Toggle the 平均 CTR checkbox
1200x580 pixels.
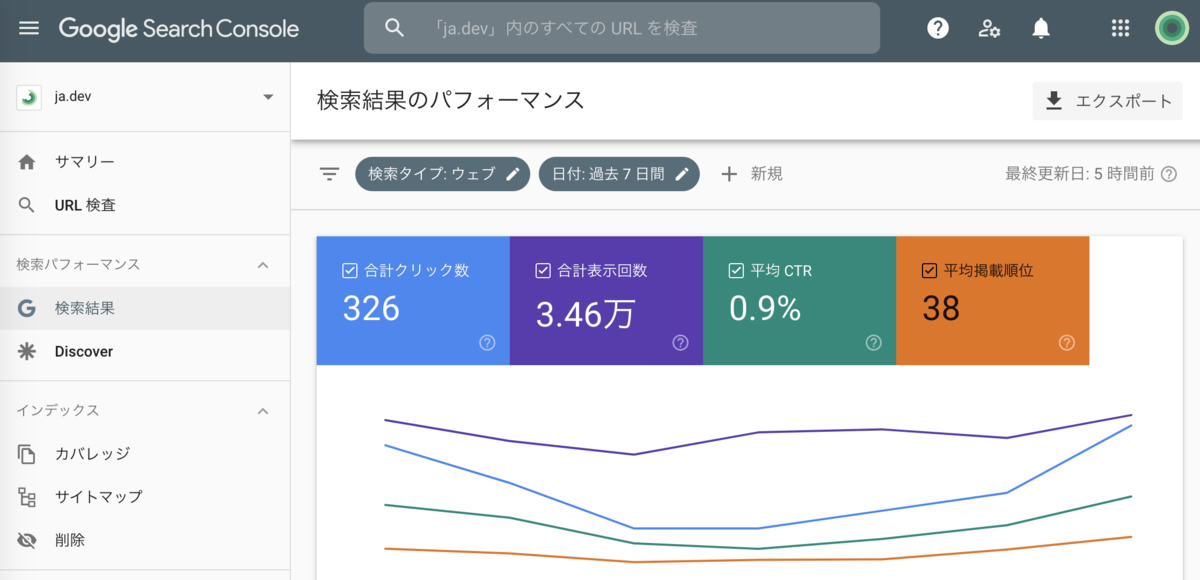(x=736, y=270)
